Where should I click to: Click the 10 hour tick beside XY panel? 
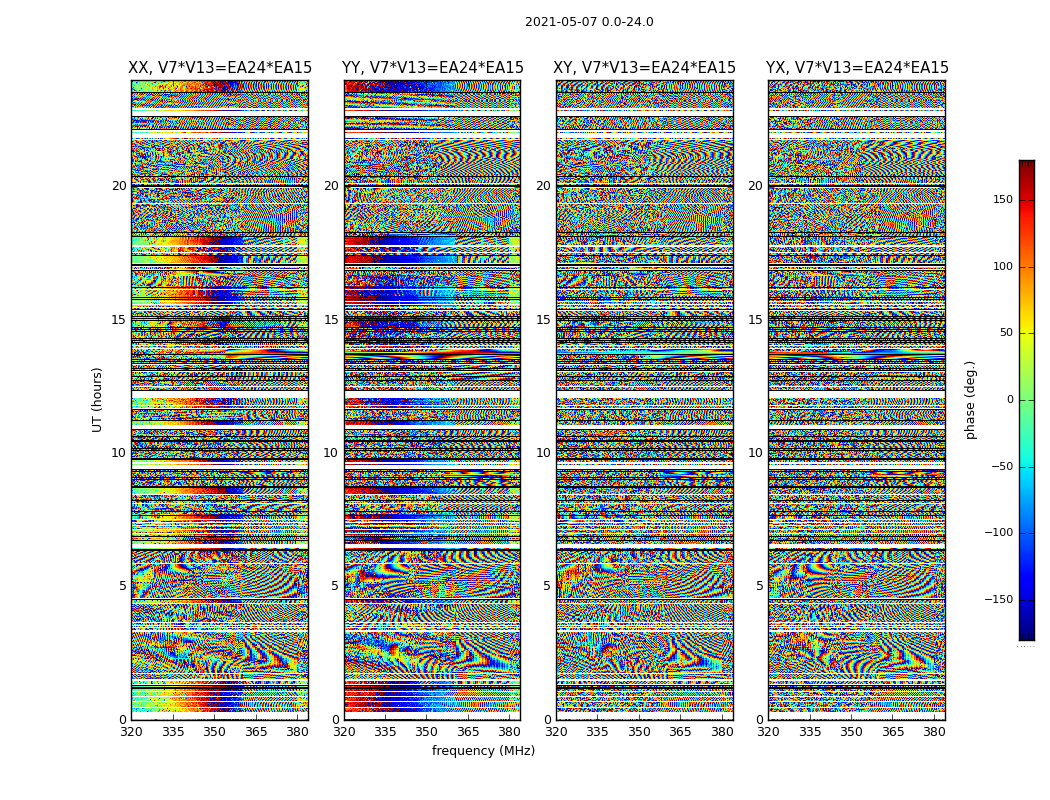coord(543,453)
